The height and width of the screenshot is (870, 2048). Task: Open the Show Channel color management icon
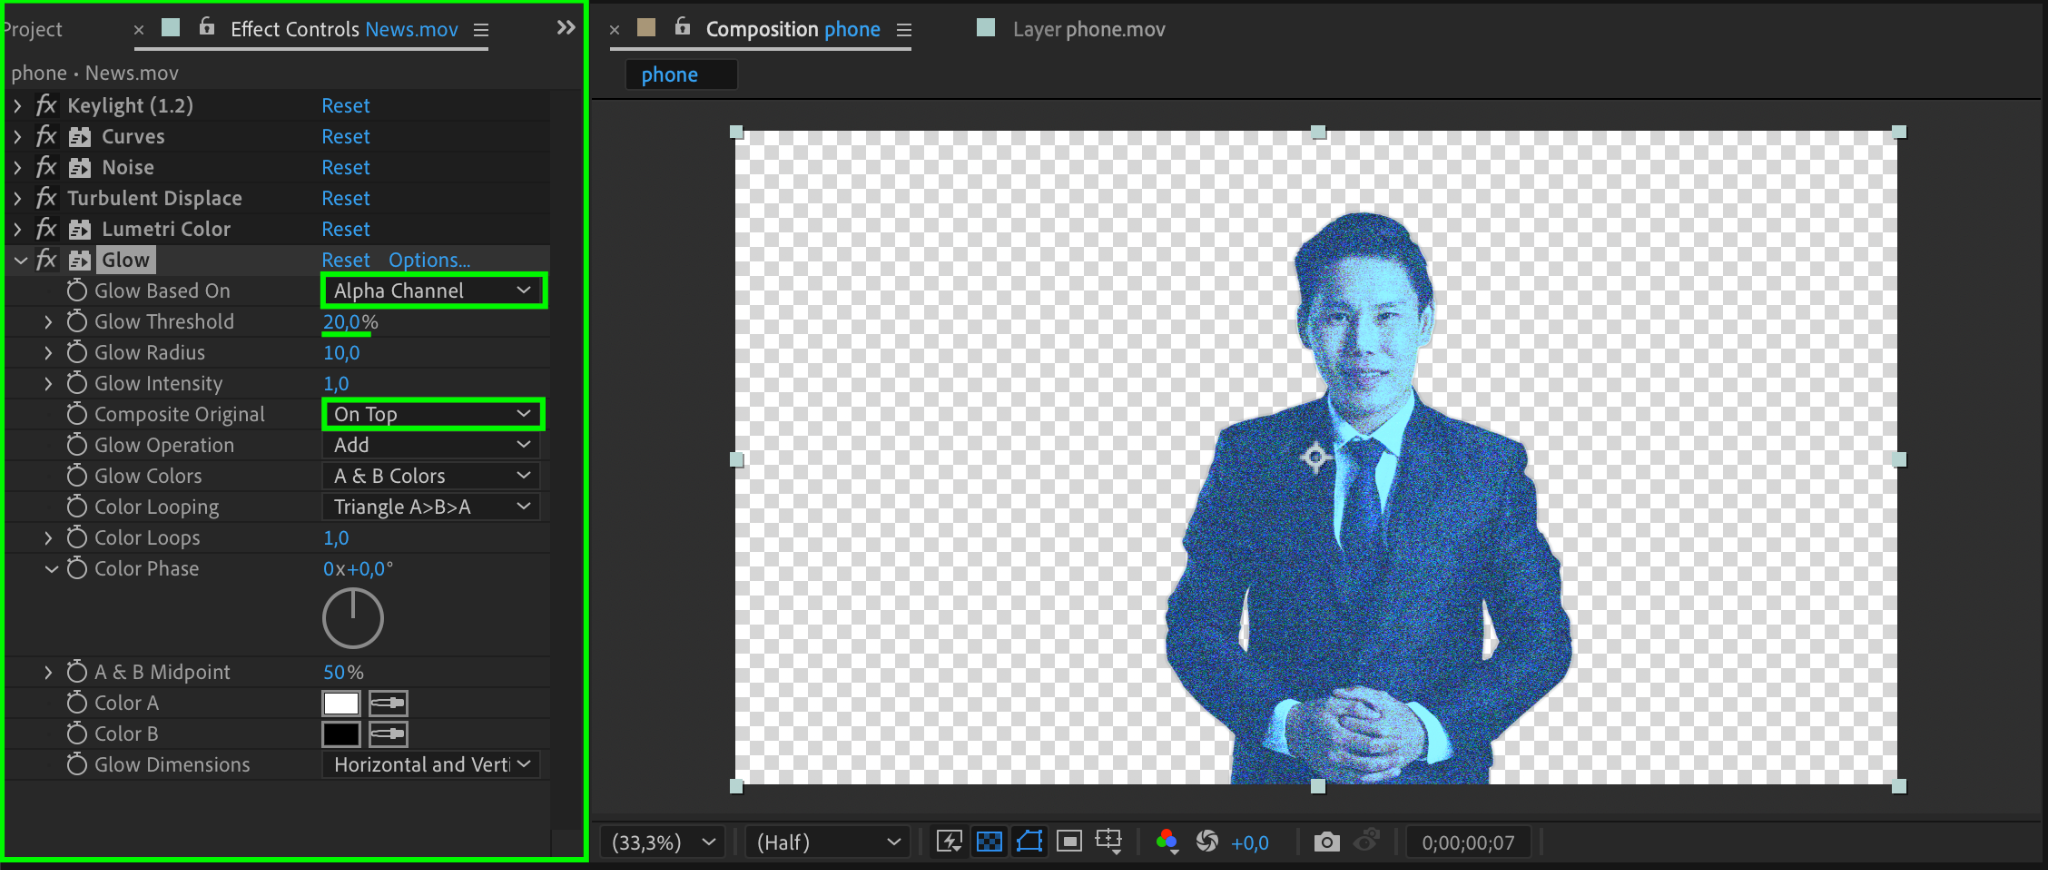(1166, 842)
